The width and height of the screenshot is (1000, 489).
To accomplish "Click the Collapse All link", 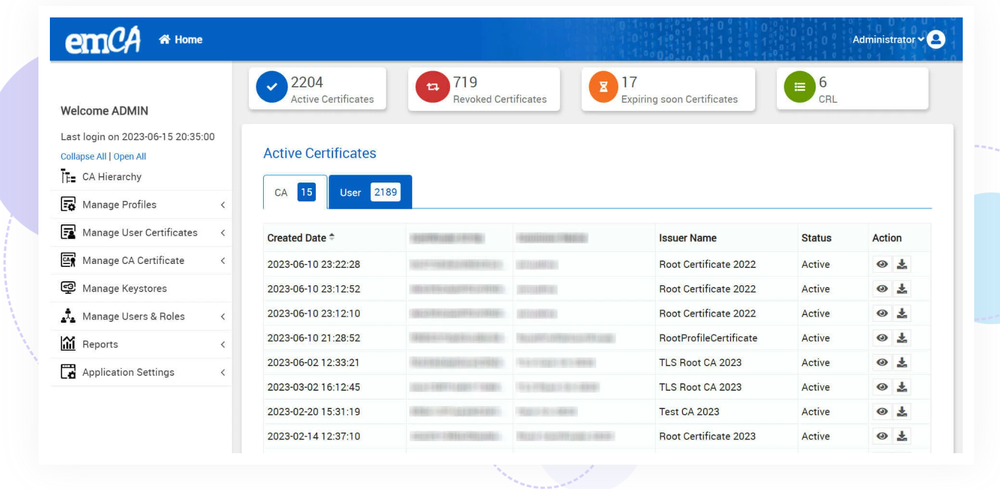I will 84,156.
